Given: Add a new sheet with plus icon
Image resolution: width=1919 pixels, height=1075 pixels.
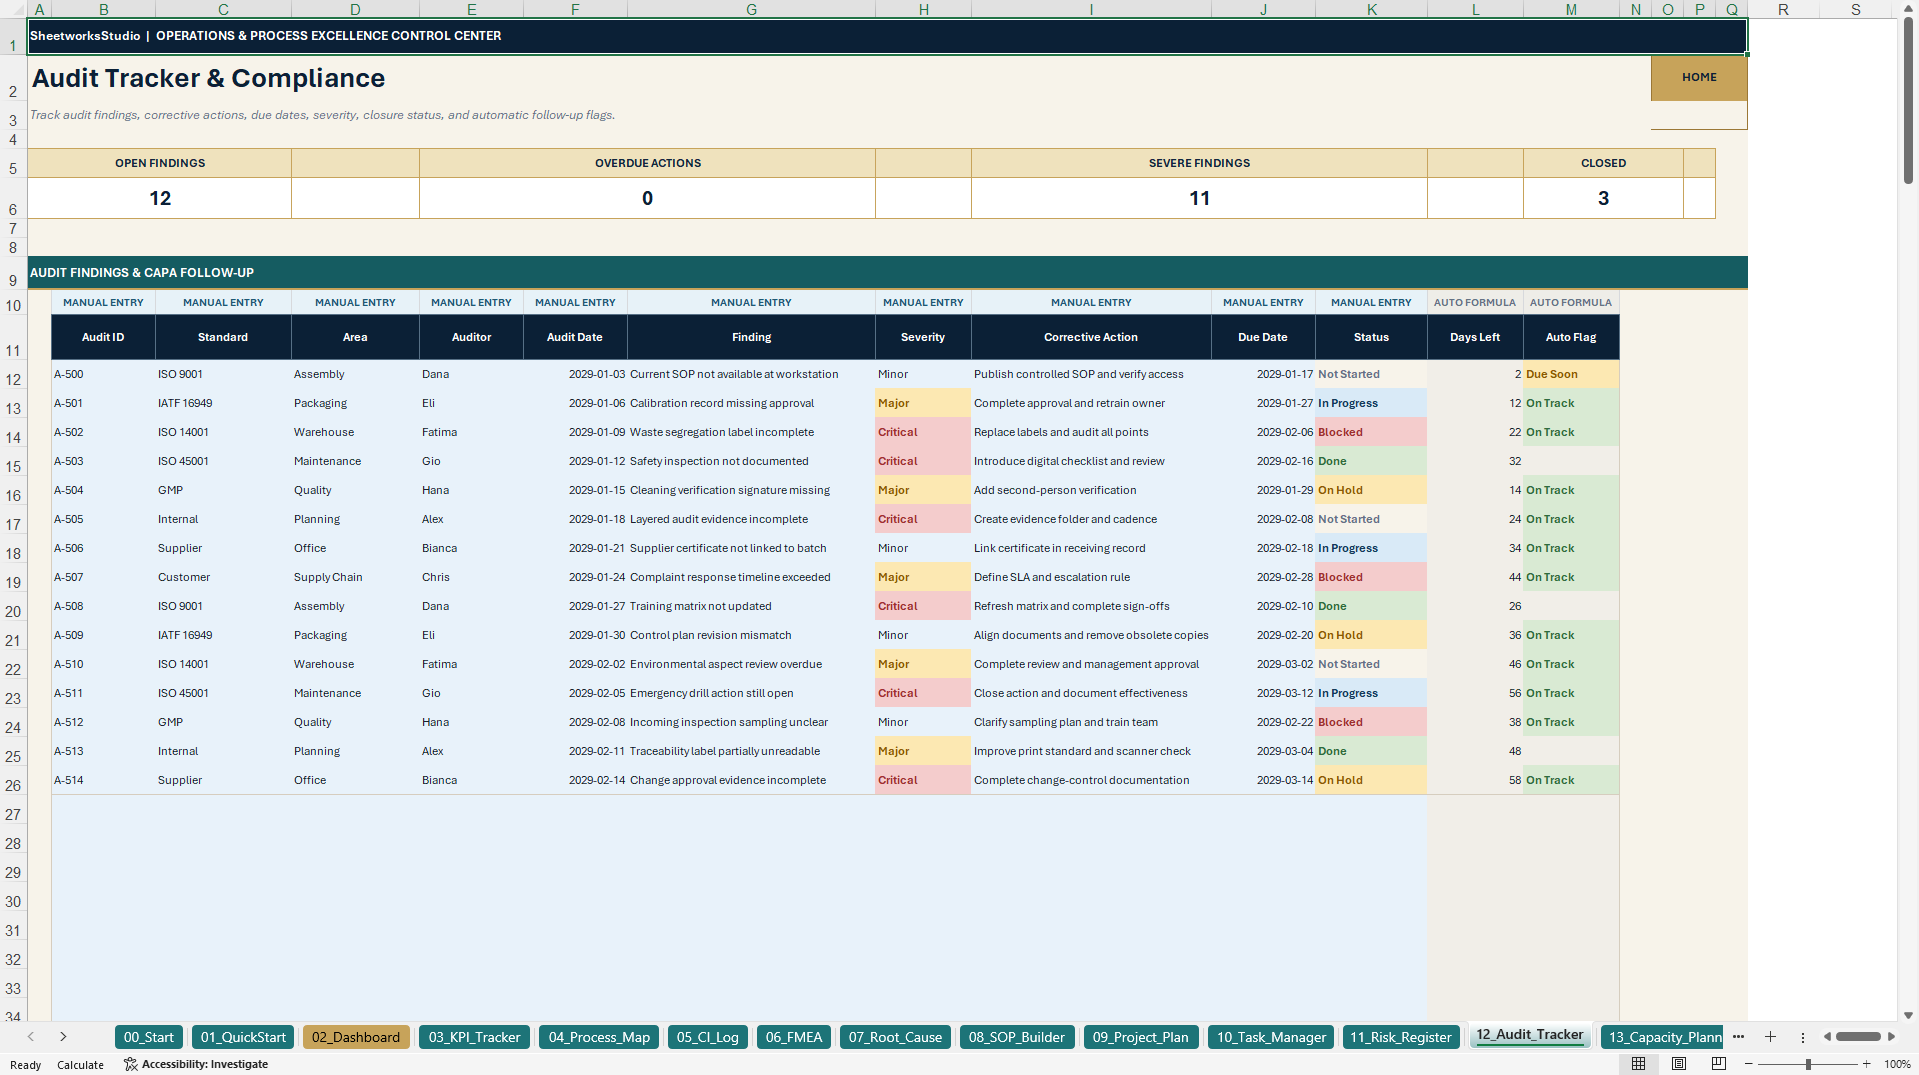Looking at the screenshot, I should point(1770,1037).
